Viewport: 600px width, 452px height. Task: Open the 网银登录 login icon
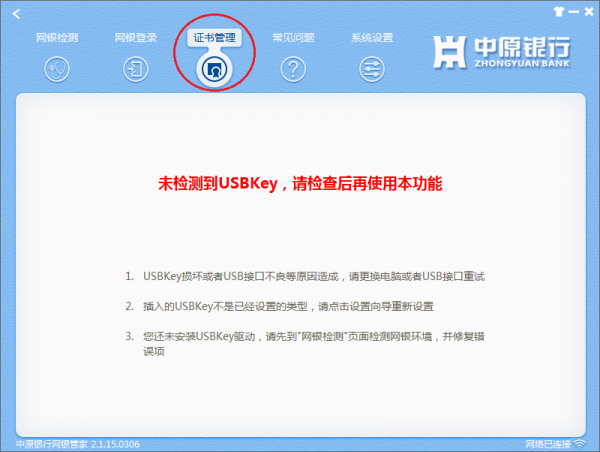(135, 69)
